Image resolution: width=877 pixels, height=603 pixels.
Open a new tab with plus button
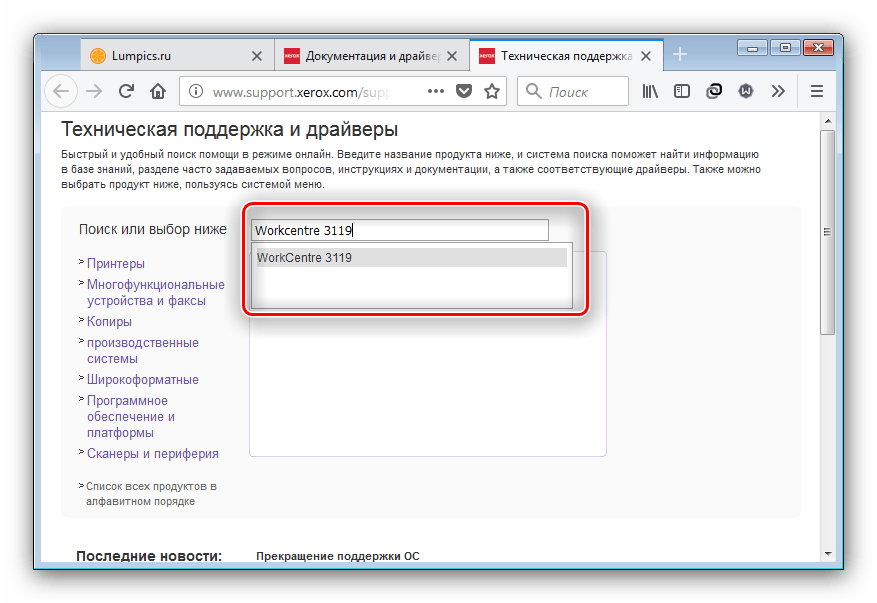[x=680, y=55]
